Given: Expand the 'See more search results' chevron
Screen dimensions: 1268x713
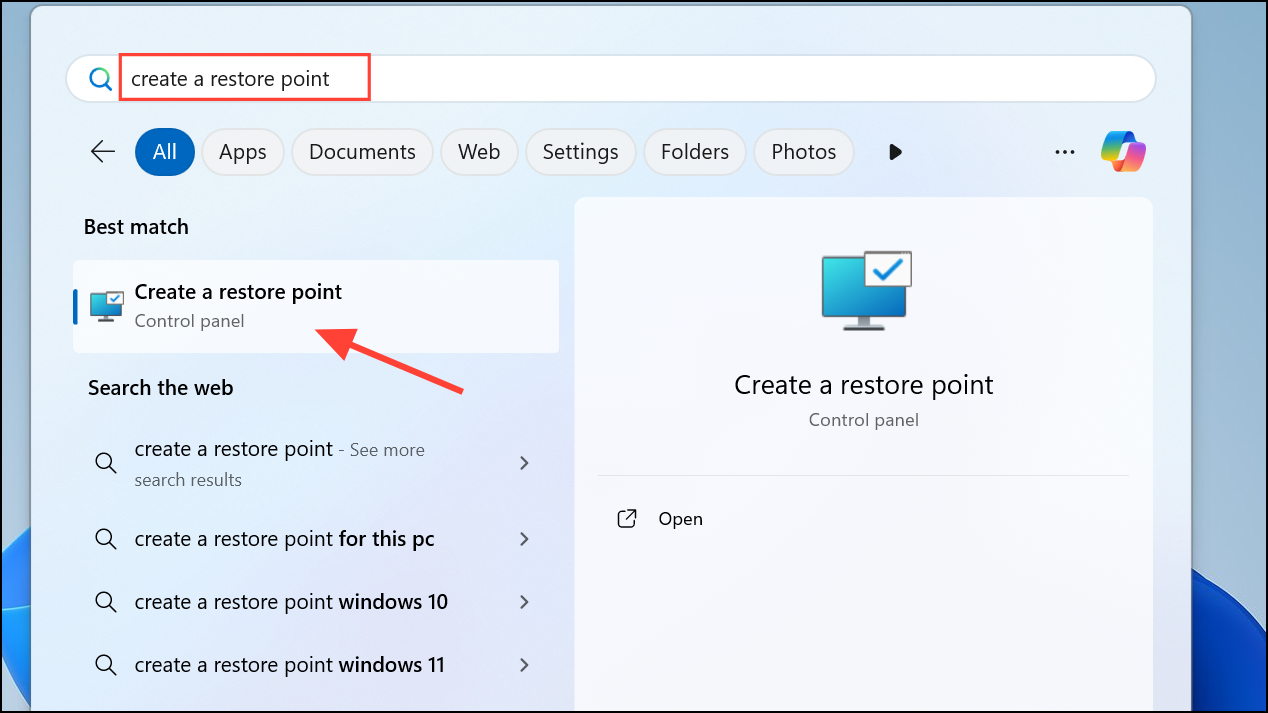Looking at the screenshot, I should tap(524, 463).
